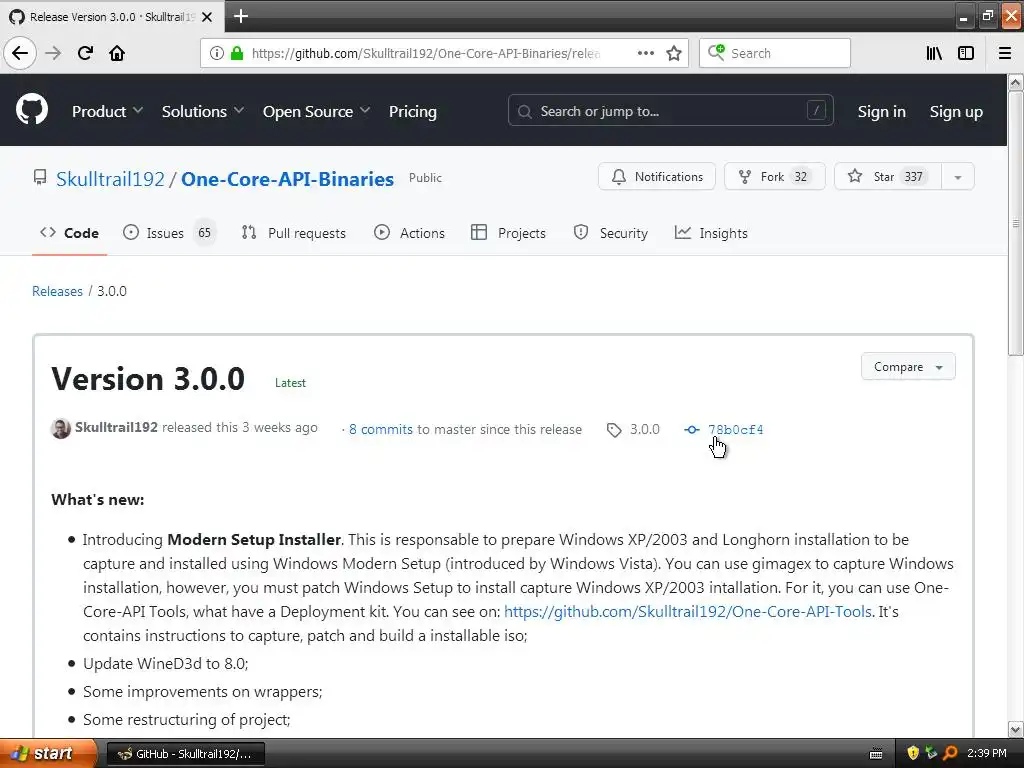The width and height of the screenshot is (1024, 768).
Task: Open the Windows Start menu
Action: 48,753
